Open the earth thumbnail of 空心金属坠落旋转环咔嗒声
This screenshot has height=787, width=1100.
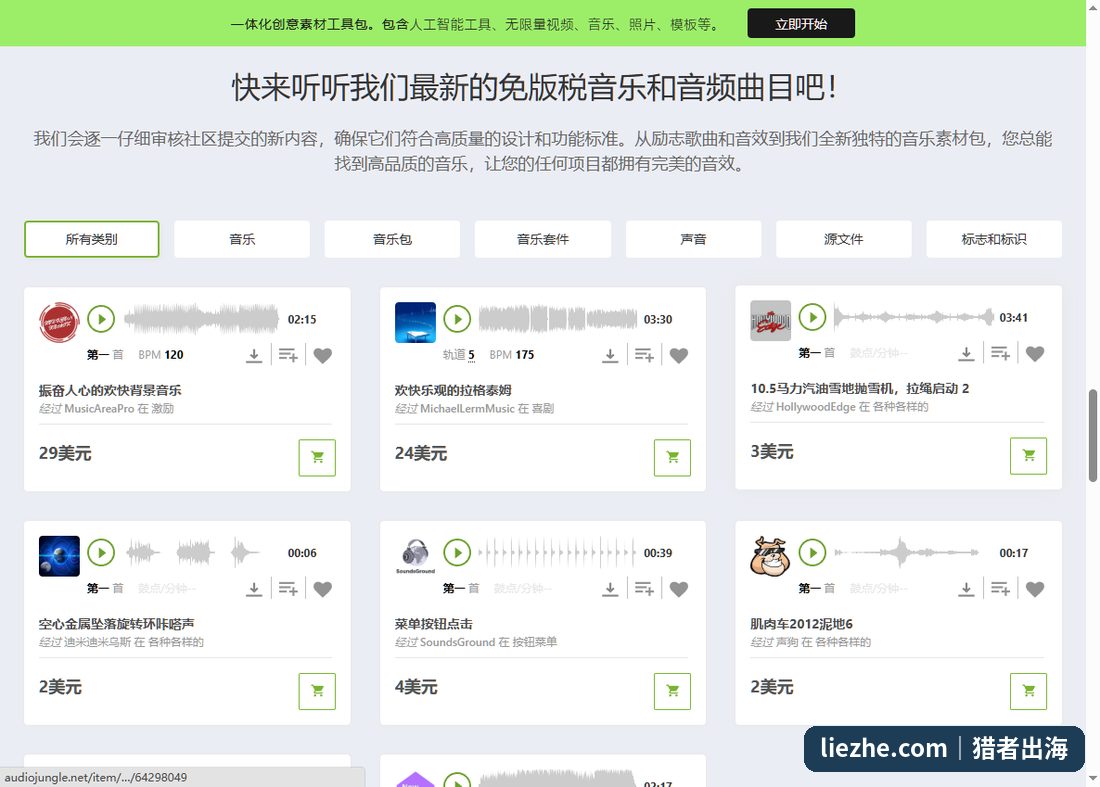click(x=60, y=556)
